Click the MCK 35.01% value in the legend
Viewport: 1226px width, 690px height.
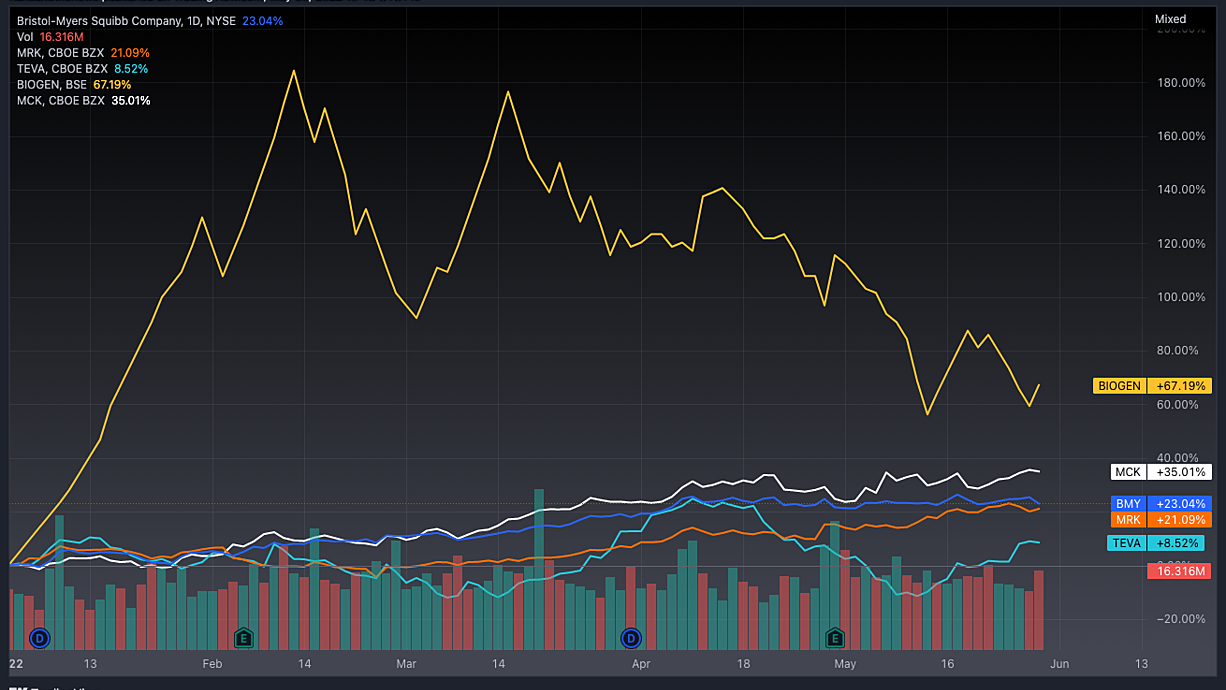click(x=132, y=100)
